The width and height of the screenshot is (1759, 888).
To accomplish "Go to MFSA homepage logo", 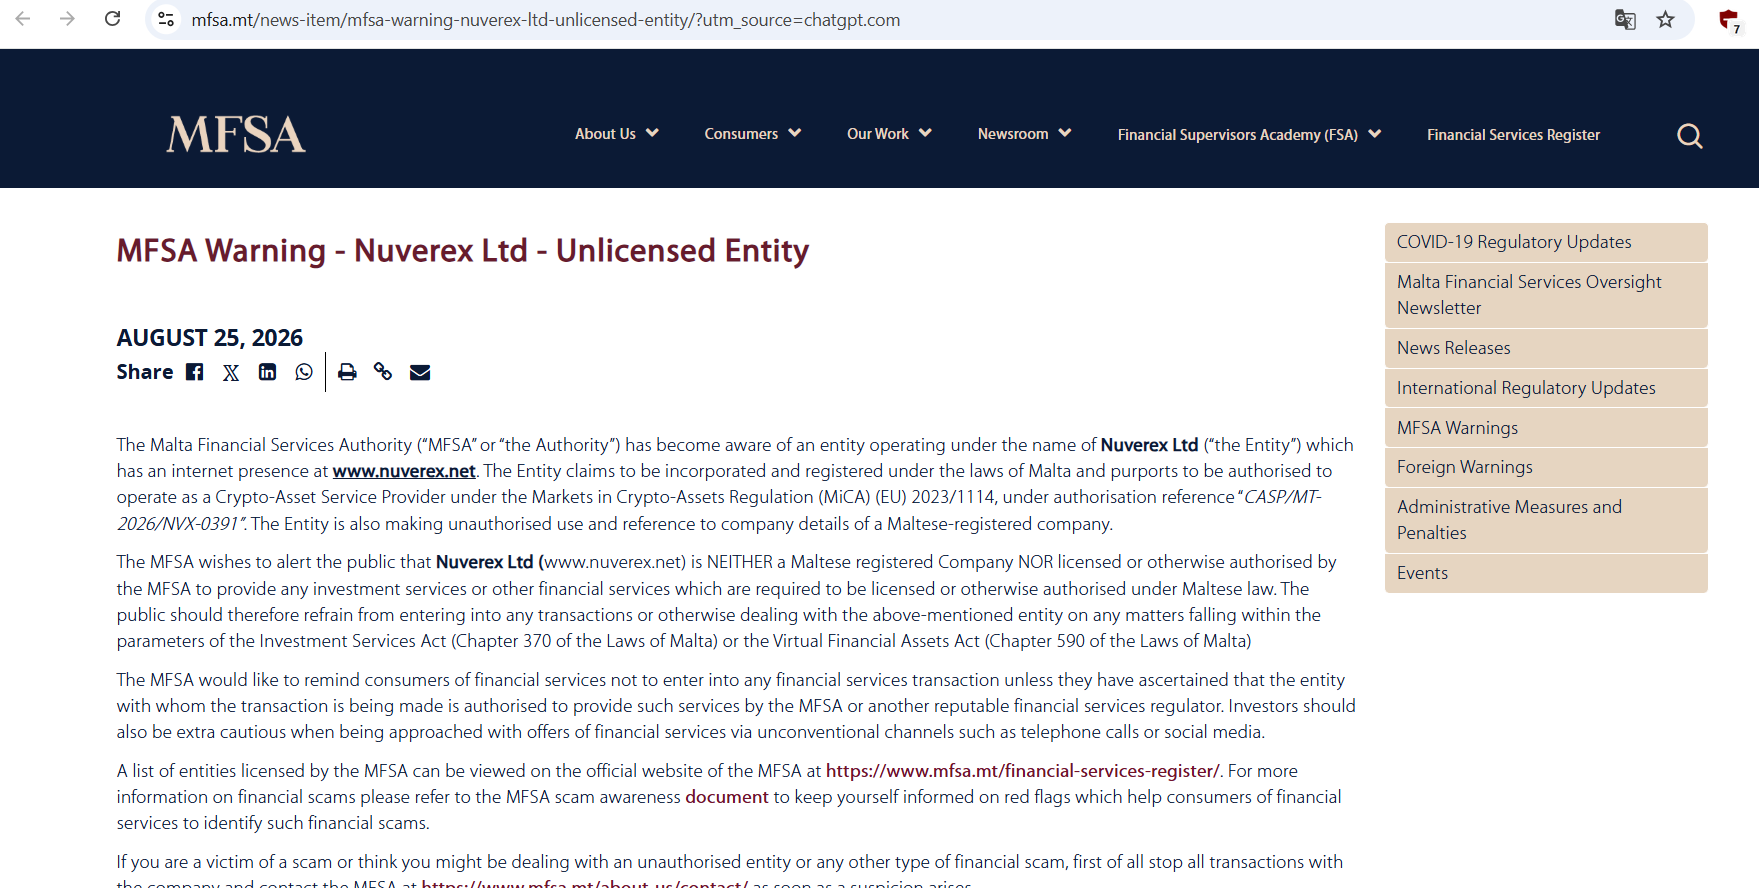I will (x=236, y=134).
